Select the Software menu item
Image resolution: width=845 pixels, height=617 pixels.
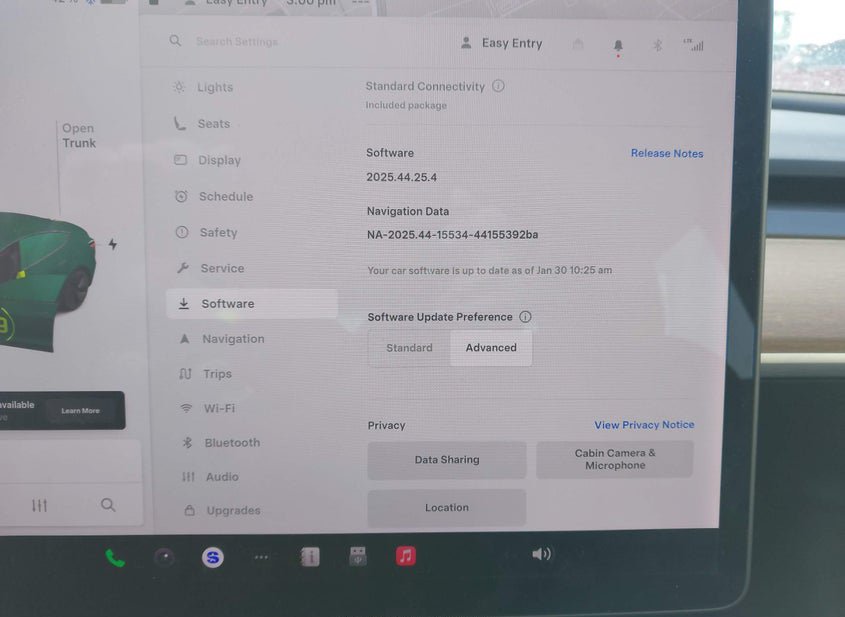click(x=252, y=304)
